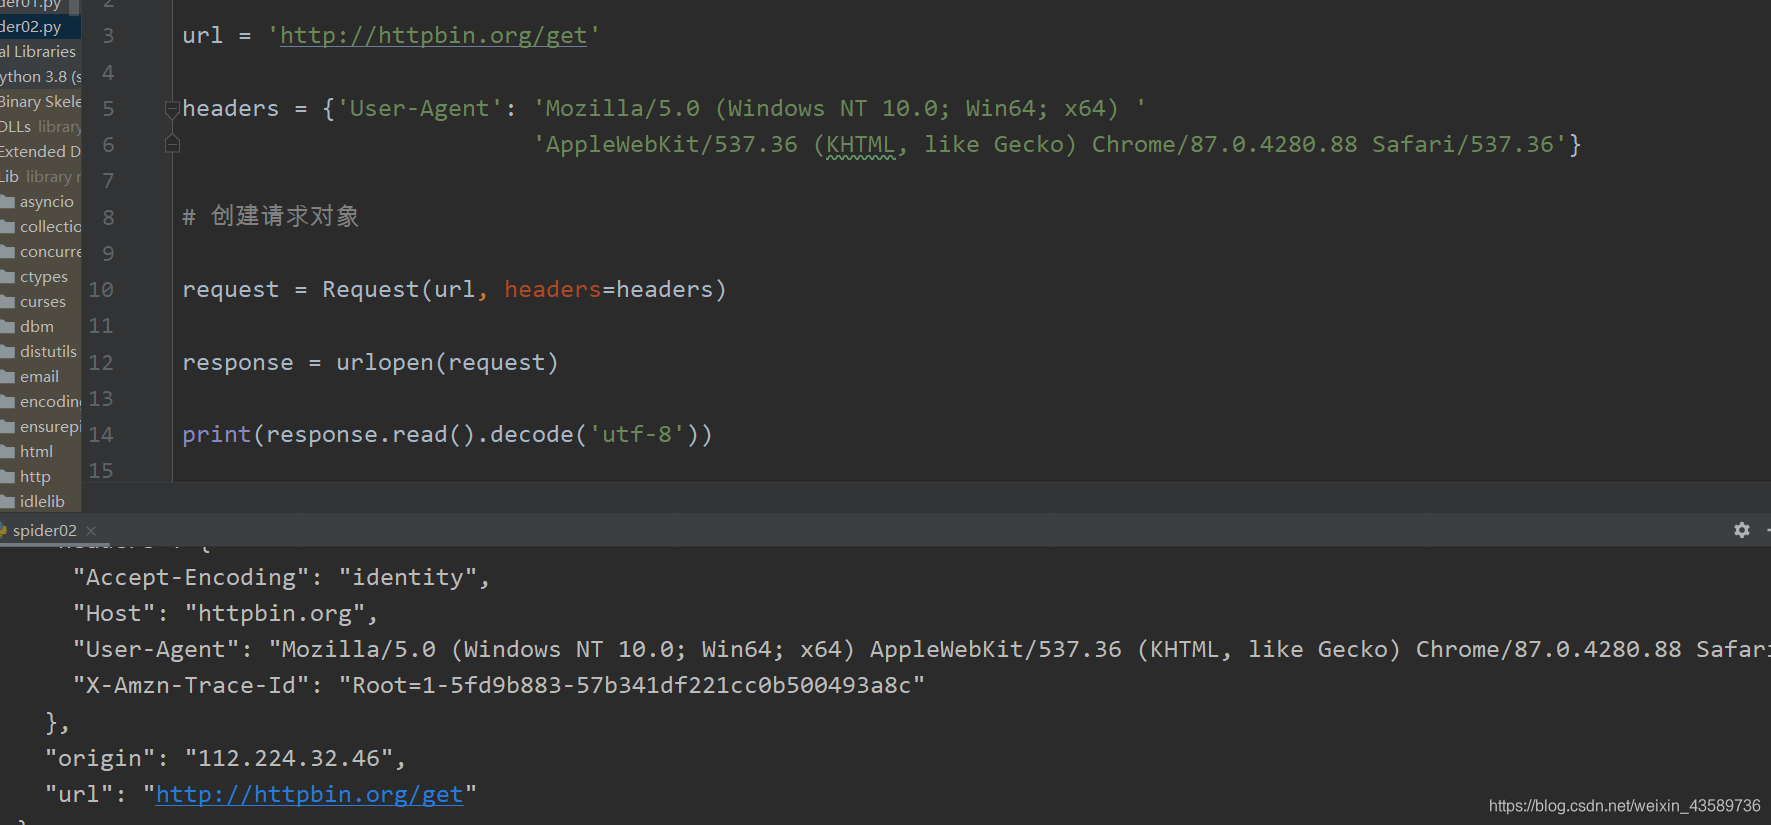The image size is (1771, 825).
Task: Click the idlelib folder icon
Action: point(7,502)
